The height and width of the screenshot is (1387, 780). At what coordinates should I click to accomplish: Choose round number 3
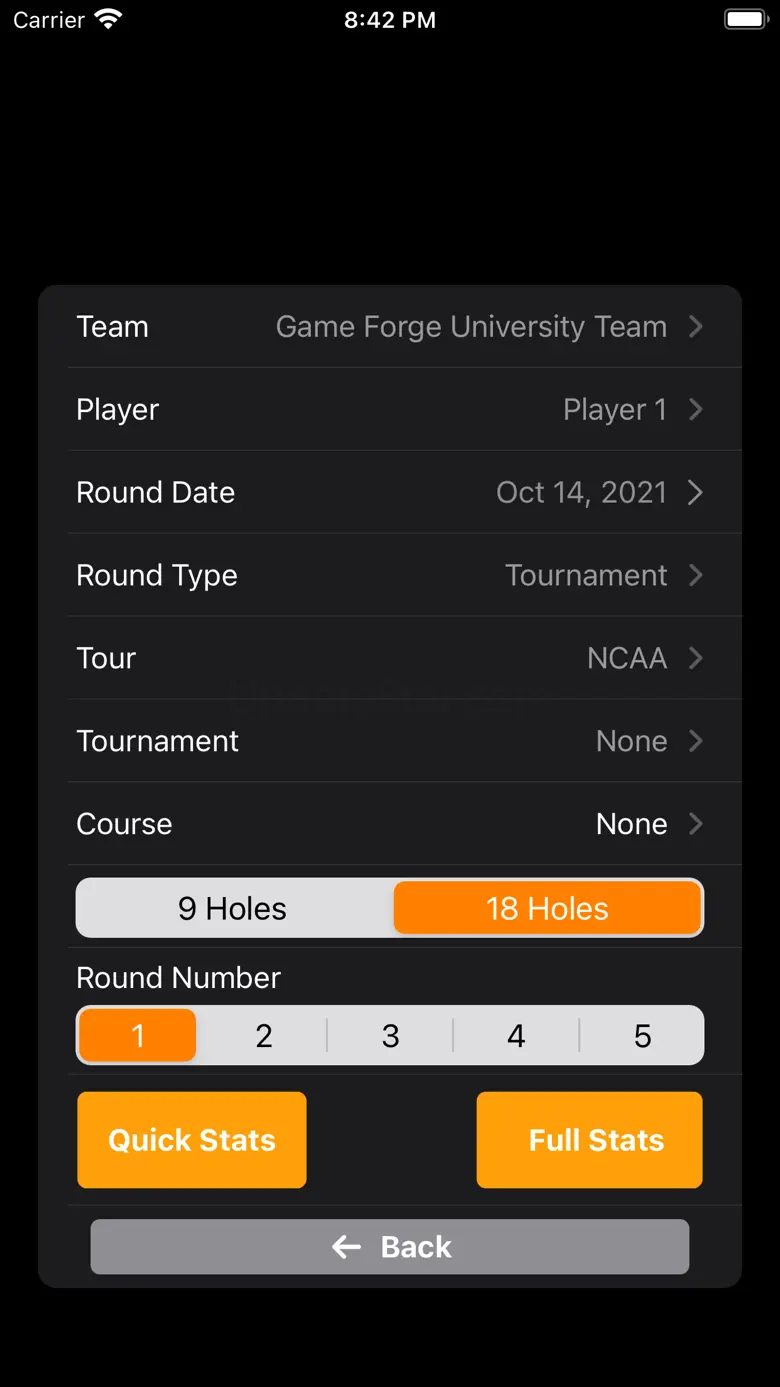tap(390, 1036)
